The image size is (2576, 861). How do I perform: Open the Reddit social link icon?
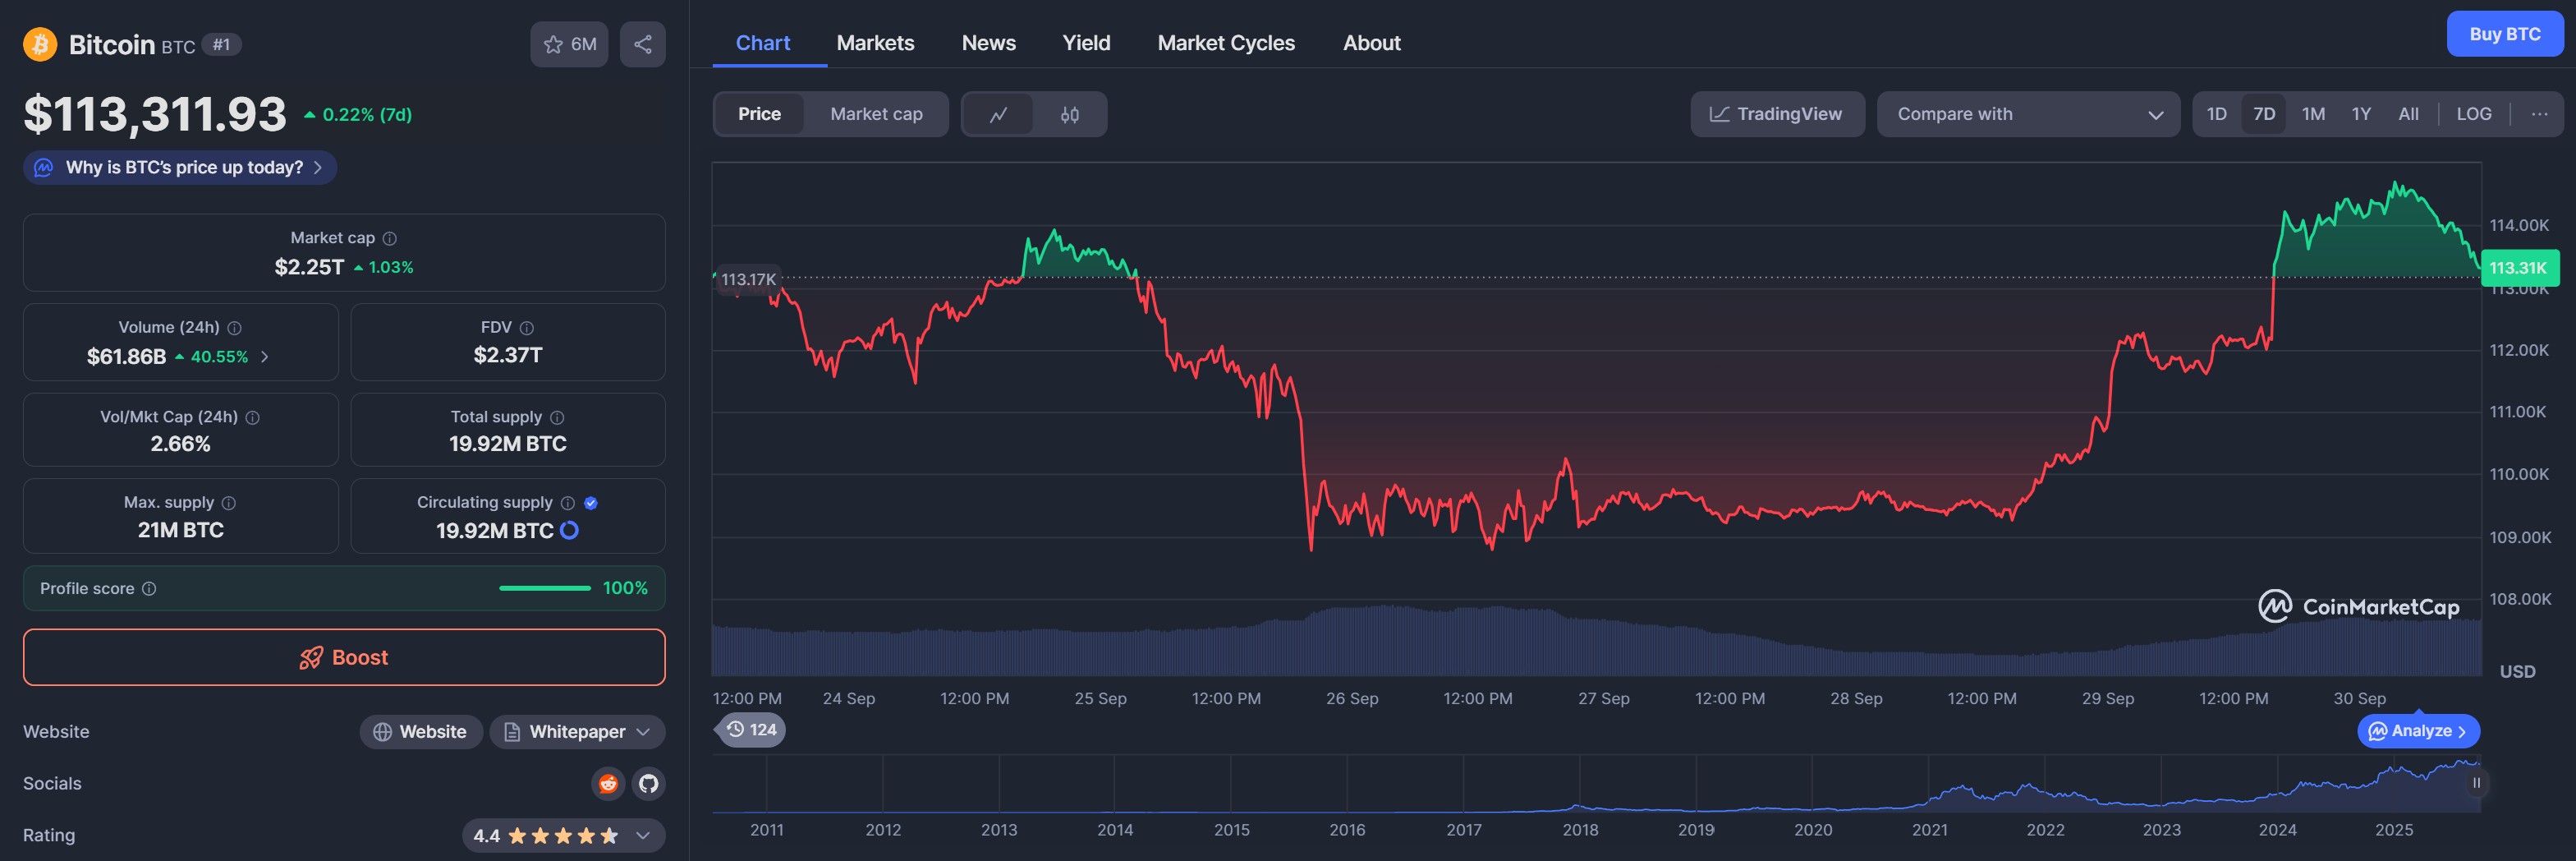point(607,783)
